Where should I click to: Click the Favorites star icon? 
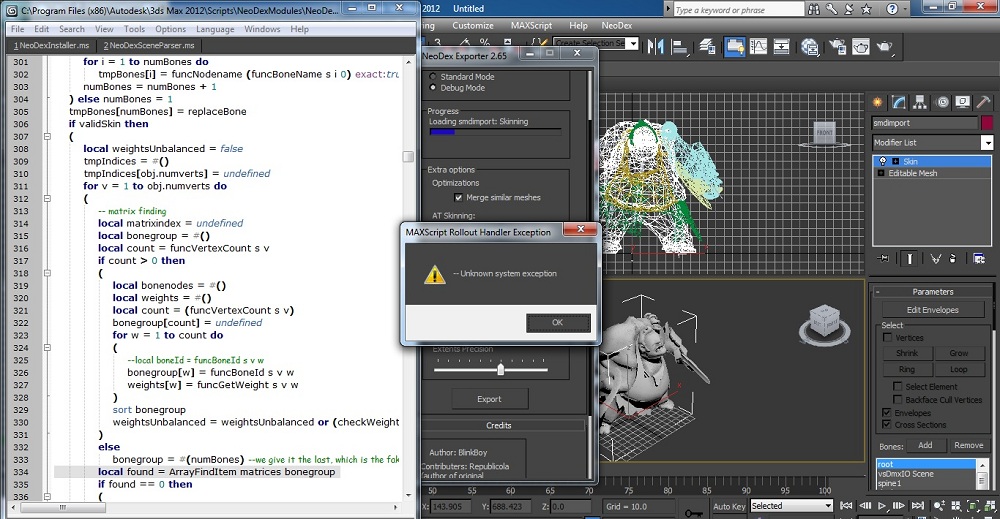click(x=866, y=9)
